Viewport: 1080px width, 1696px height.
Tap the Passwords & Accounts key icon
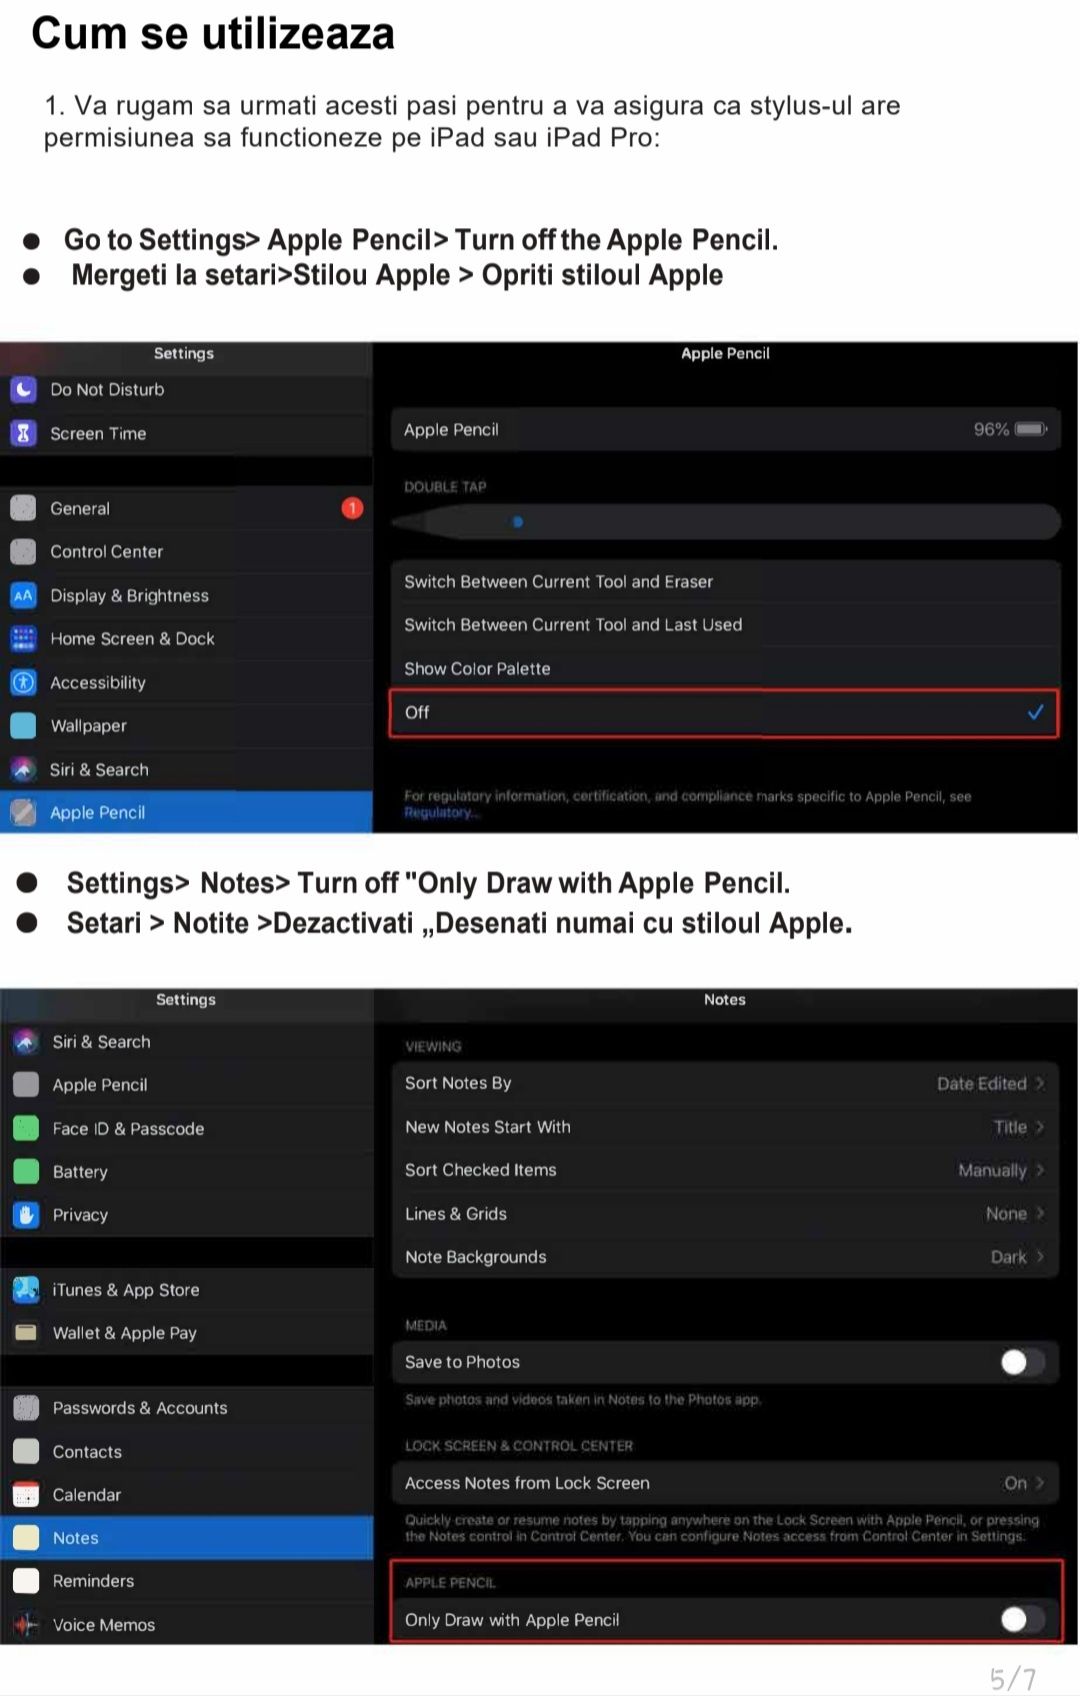coord(26,1407)
